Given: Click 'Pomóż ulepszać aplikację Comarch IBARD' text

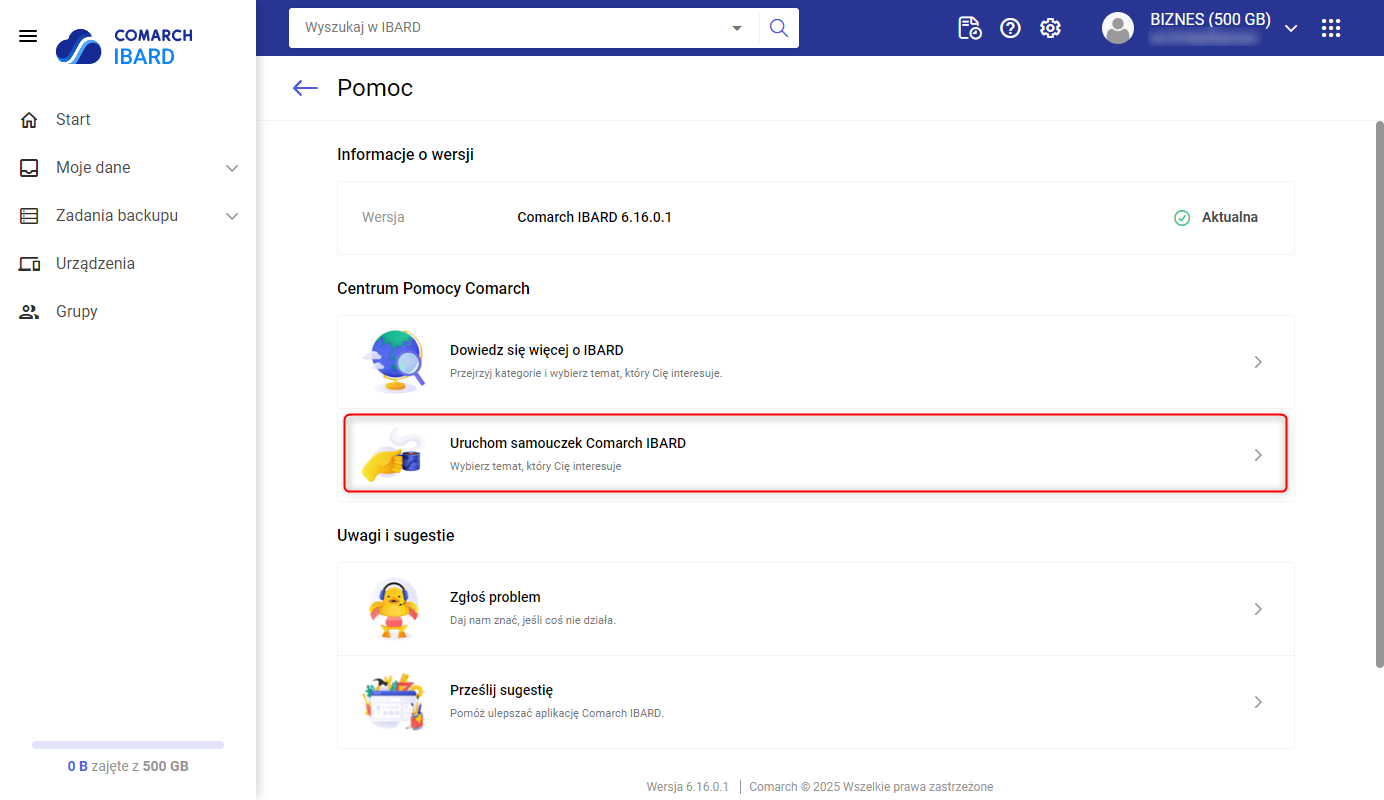Looking at the screenshot, I should [x=557, y=713].
